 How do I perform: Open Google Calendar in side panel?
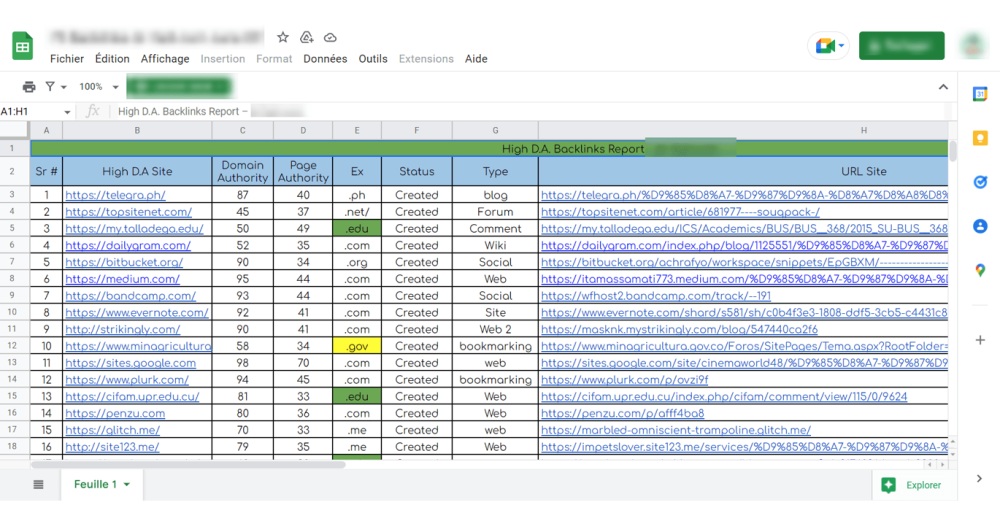980,94
